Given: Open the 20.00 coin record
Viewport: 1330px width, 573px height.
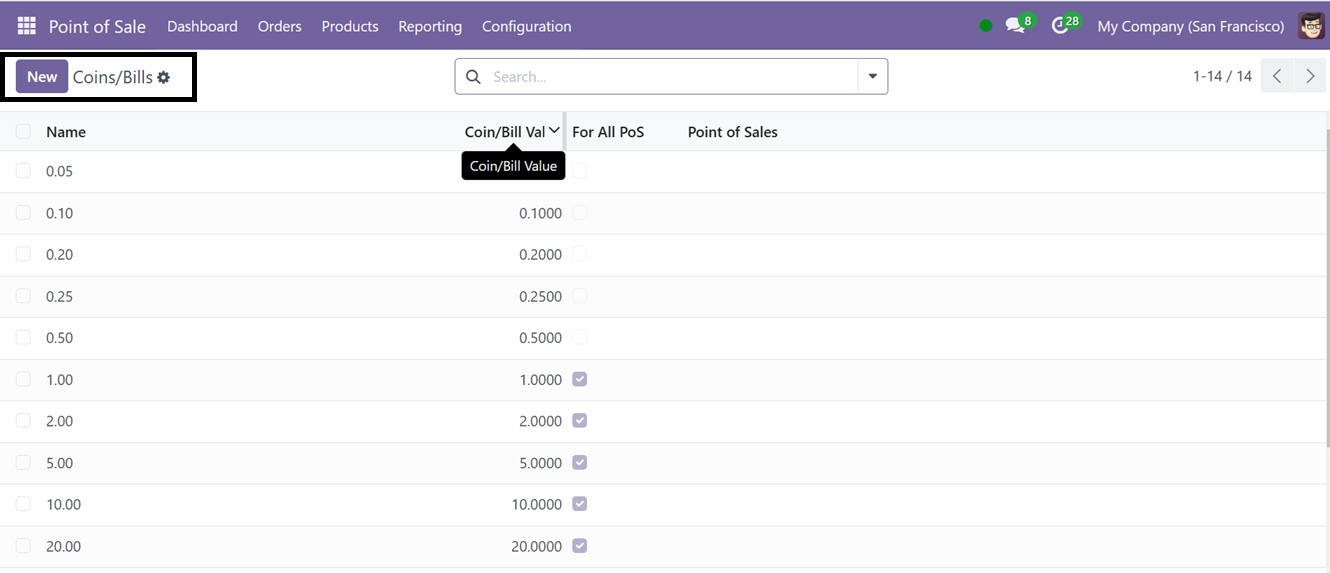Looking at the screenshot, I should pyautogui.click(x=64, y=546).
